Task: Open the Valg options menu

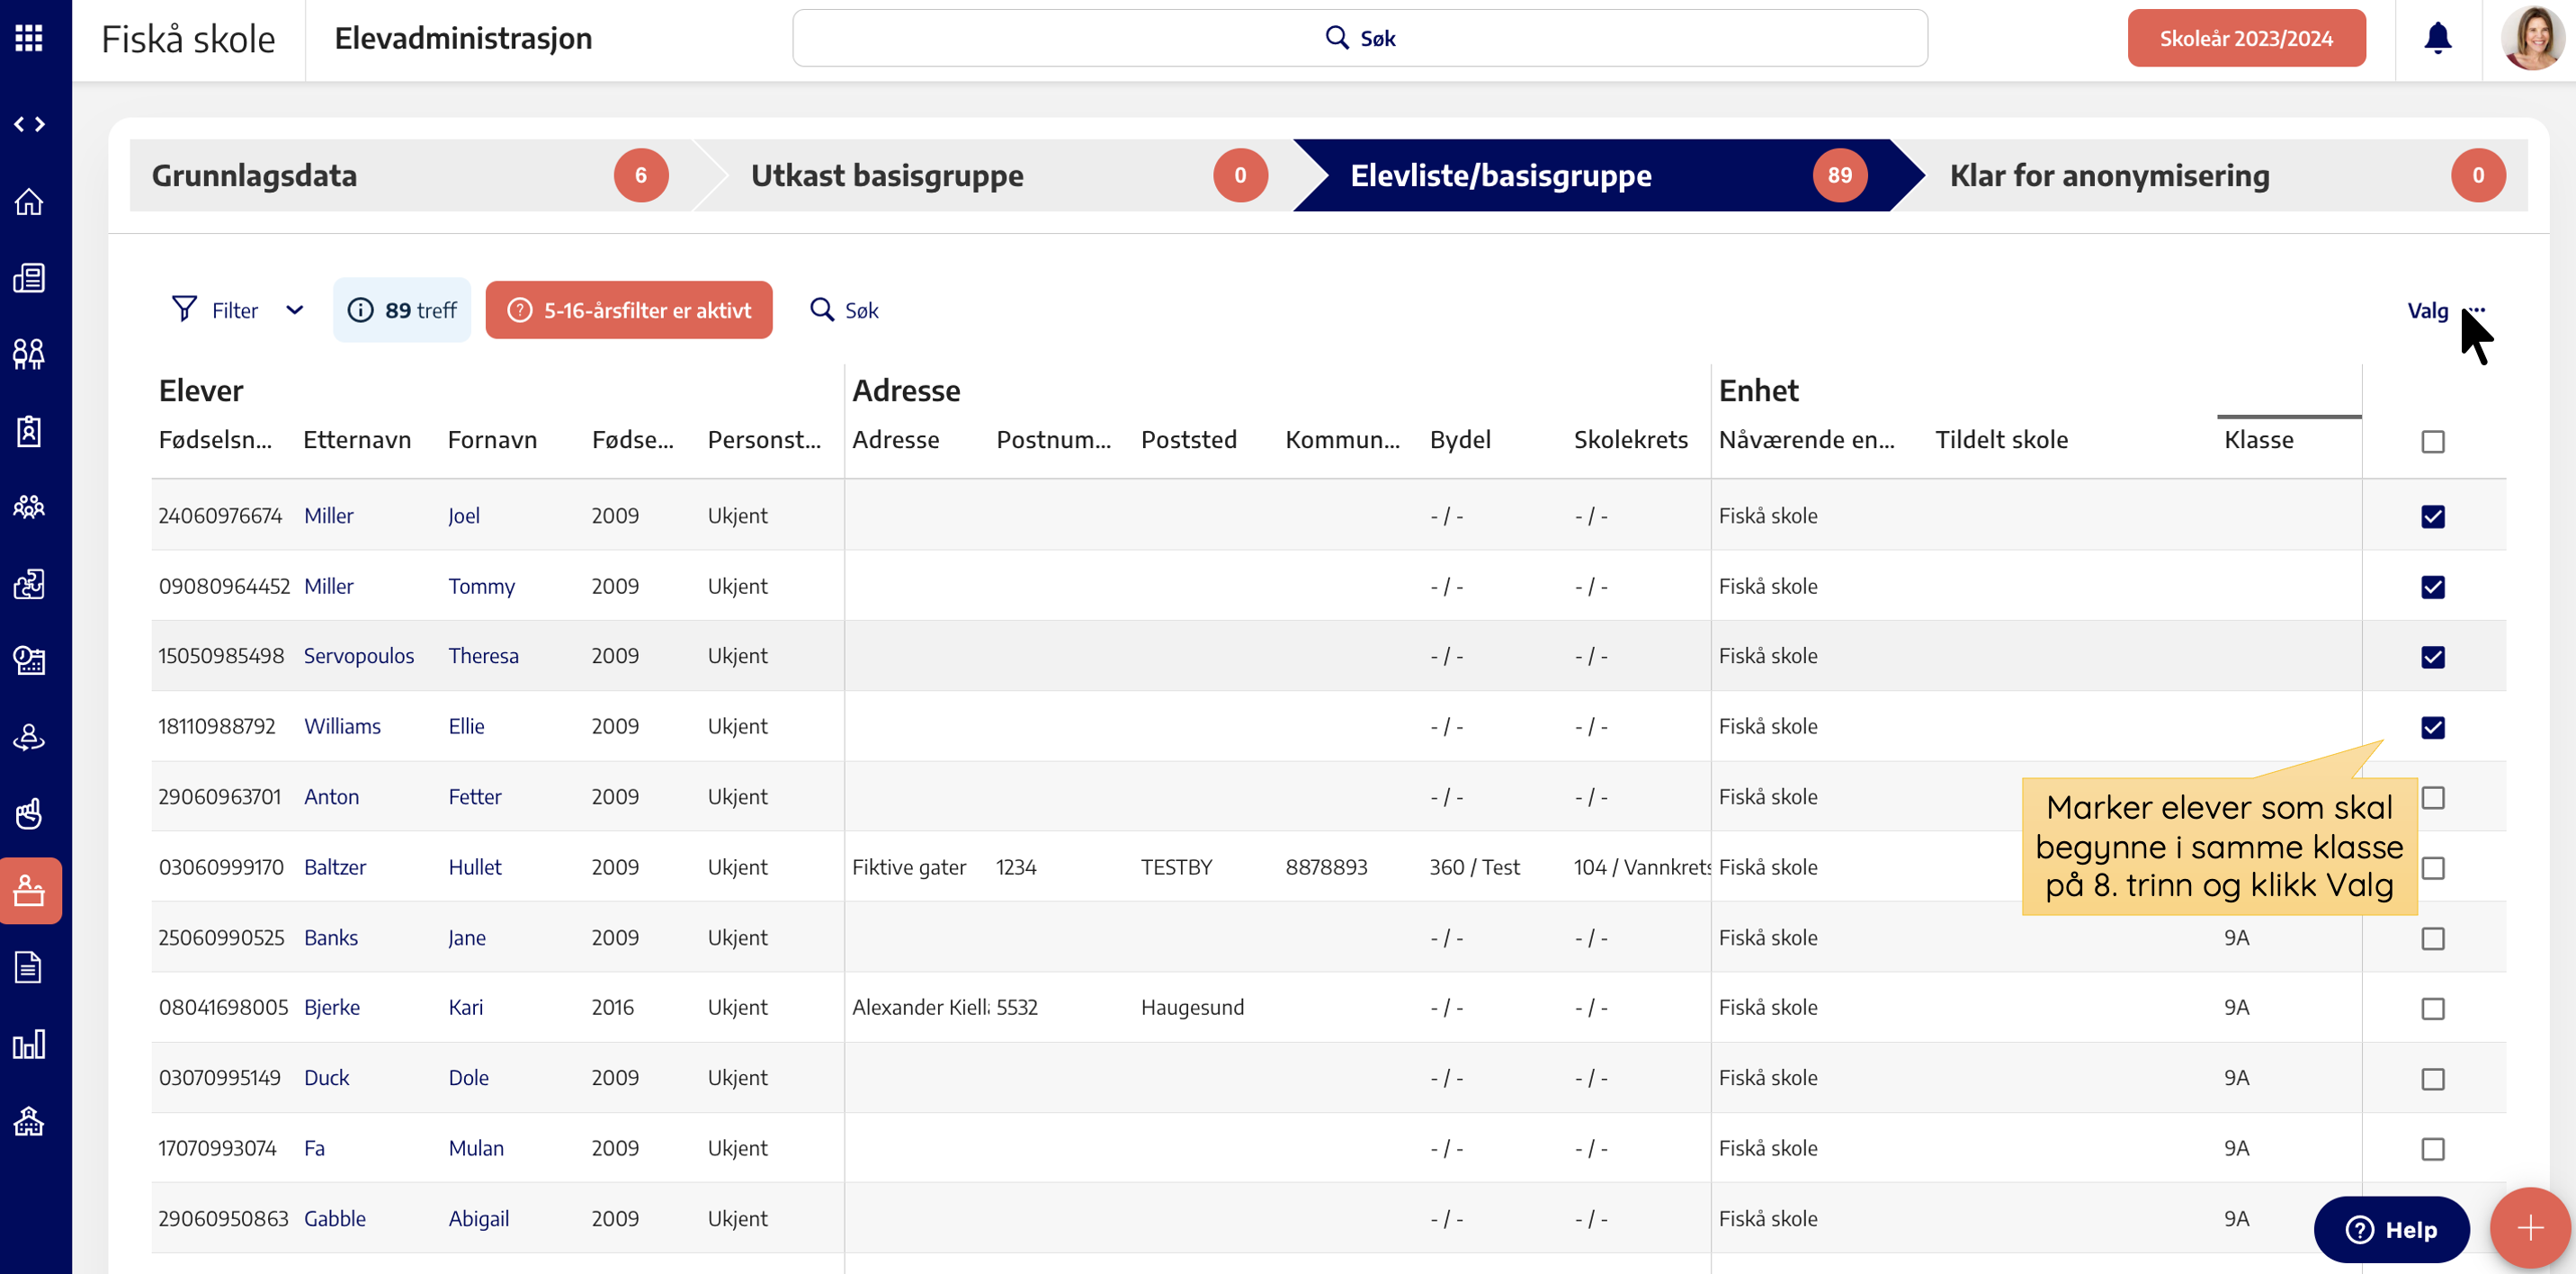Action: (x=2446, y=310)
